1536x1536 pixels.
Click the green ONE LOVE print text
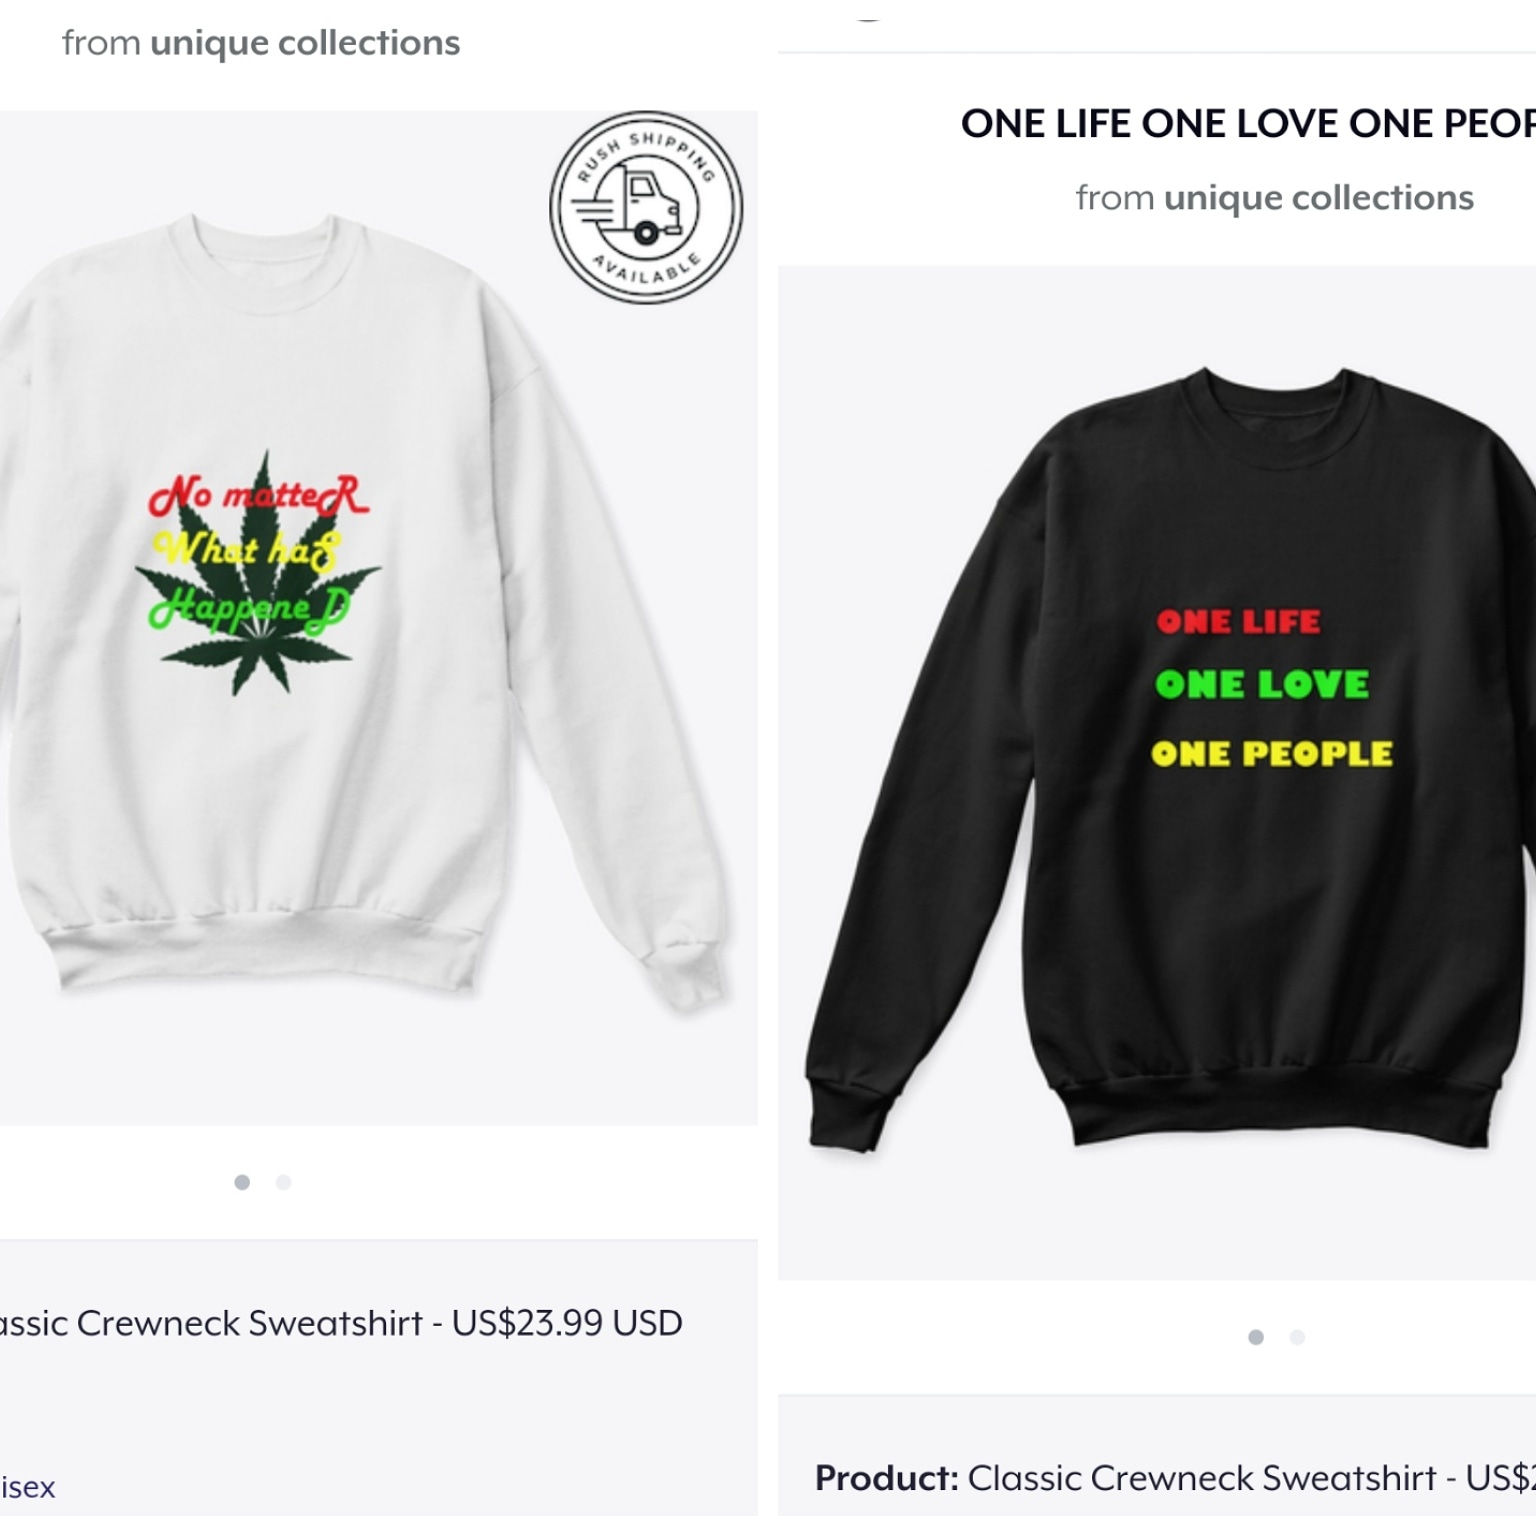[1262, 684]
